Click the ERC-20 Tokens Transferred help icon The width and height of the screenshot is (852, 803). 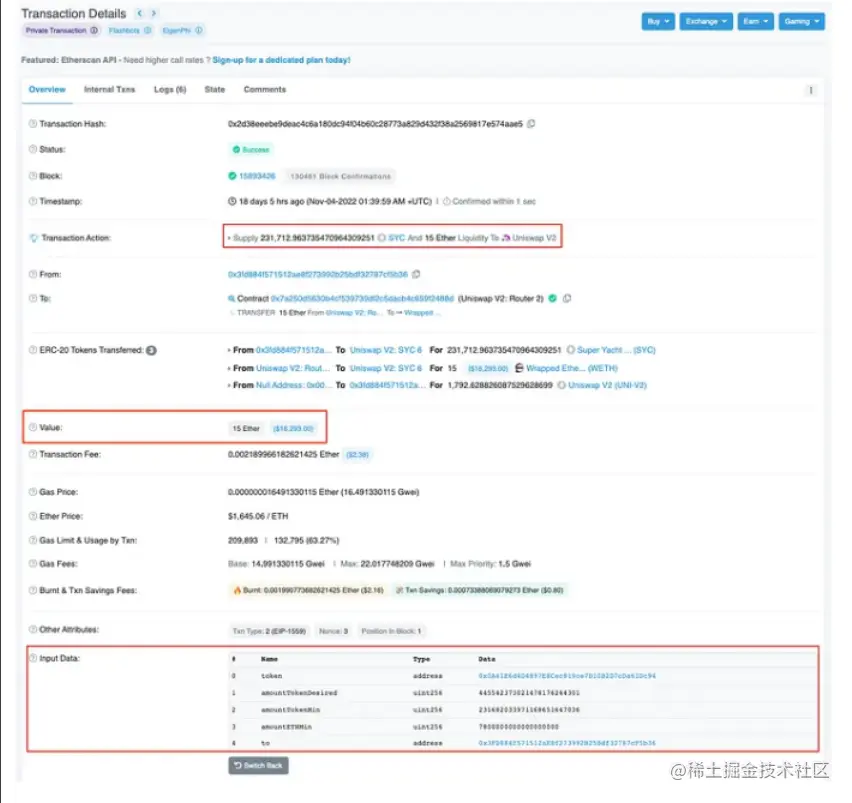click(33, 350)
